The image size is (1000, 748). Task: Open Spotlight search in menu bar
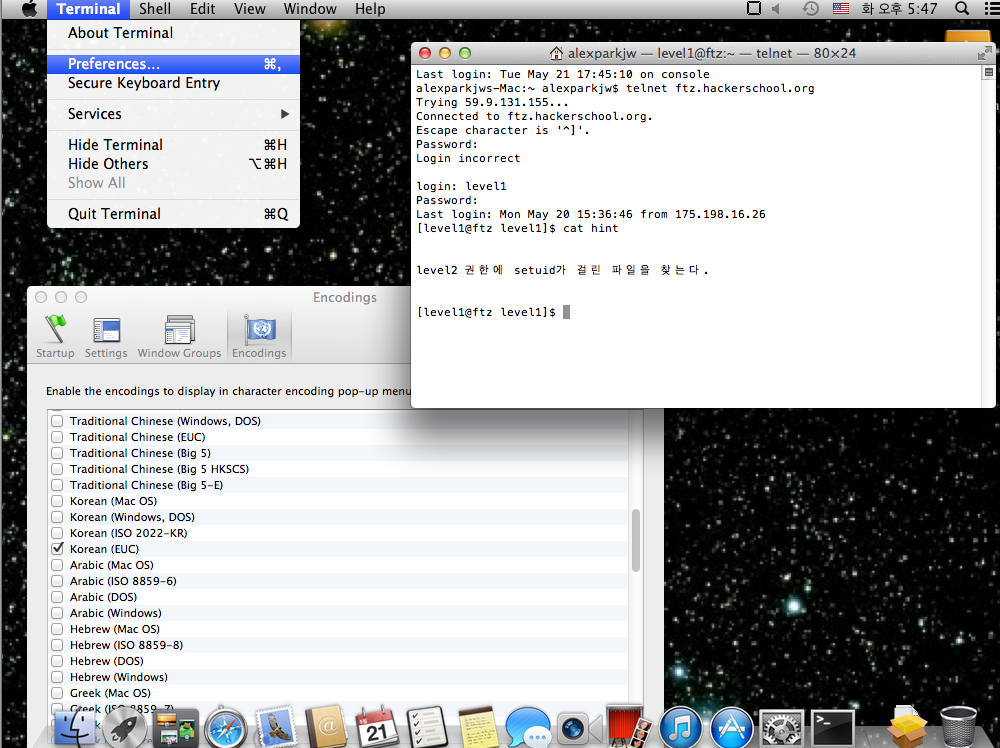point(962,9)
